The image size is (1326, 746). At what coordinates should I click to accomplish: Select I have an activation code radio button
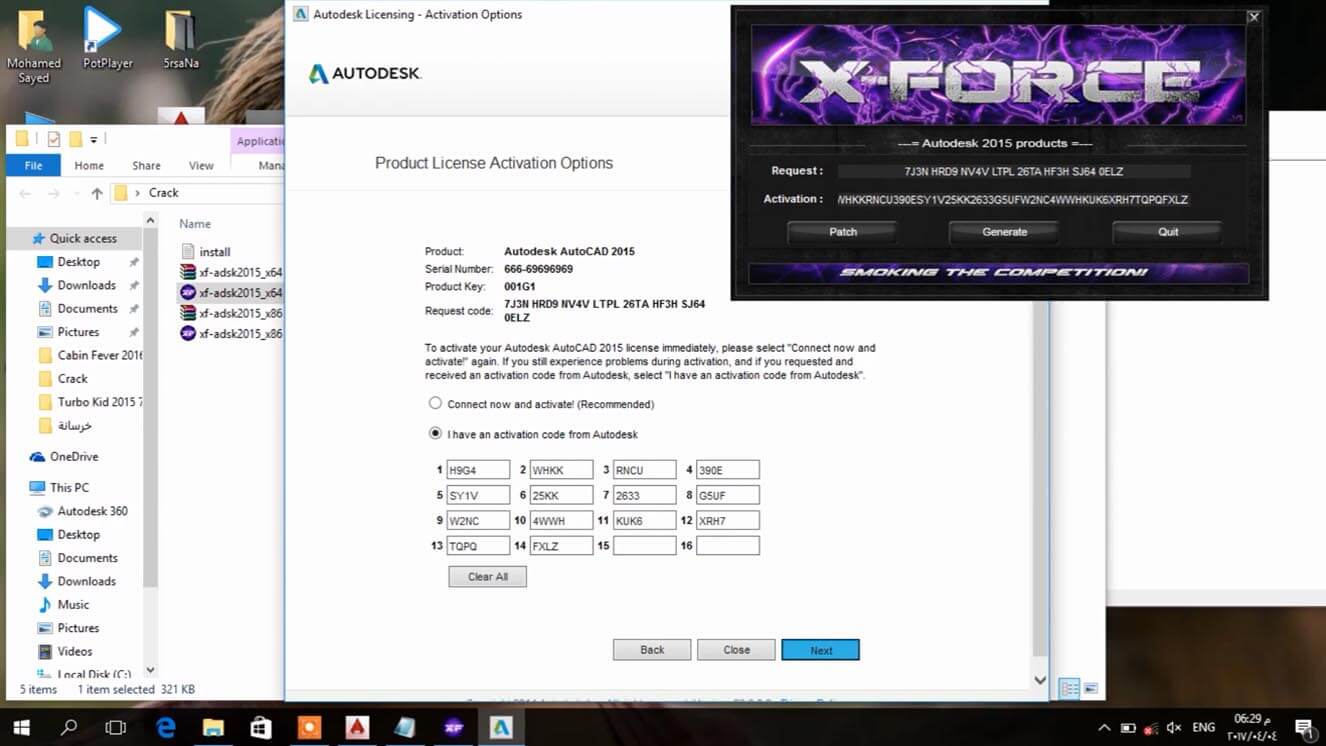435,434
